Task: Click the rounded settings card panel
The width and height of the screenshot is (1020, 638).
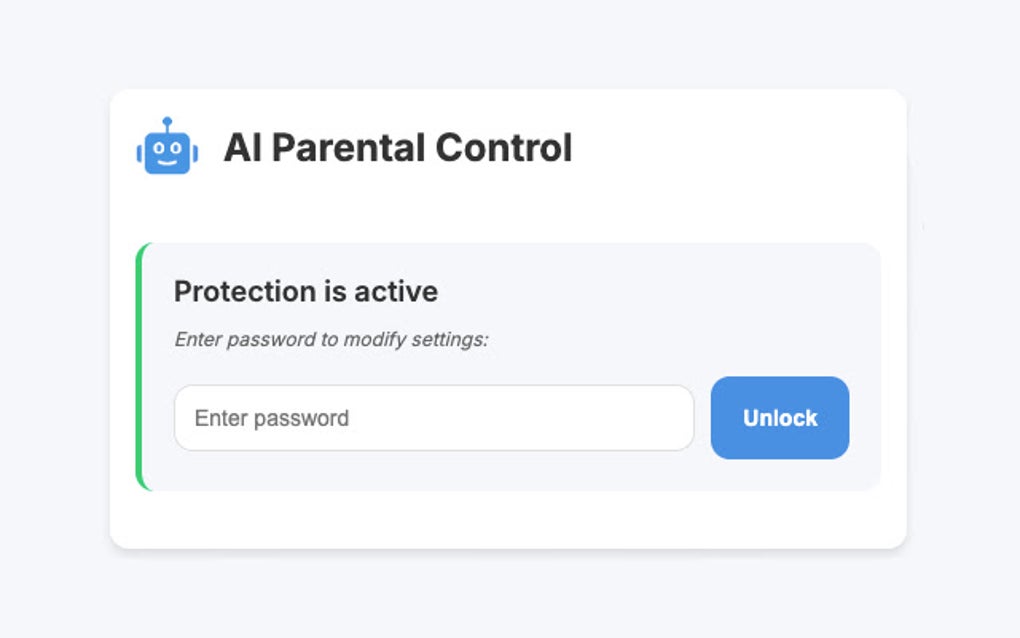Action: tap(510, 365)
